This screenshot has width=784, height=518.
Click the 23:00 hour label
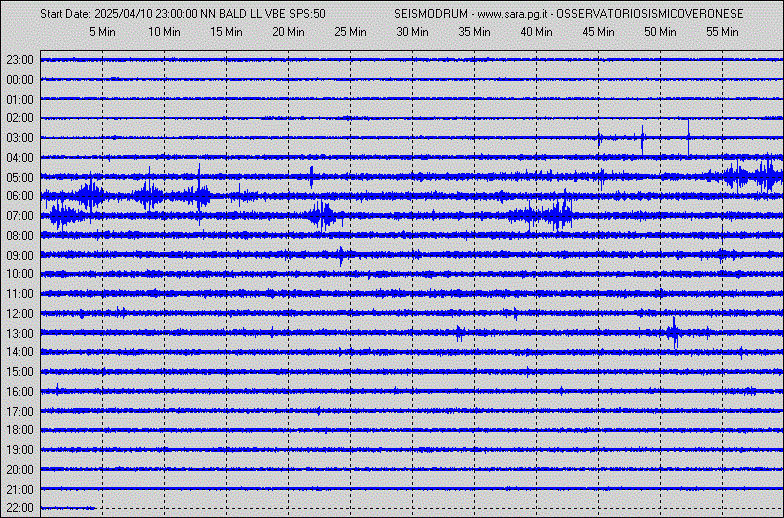(x=20, y=60)
